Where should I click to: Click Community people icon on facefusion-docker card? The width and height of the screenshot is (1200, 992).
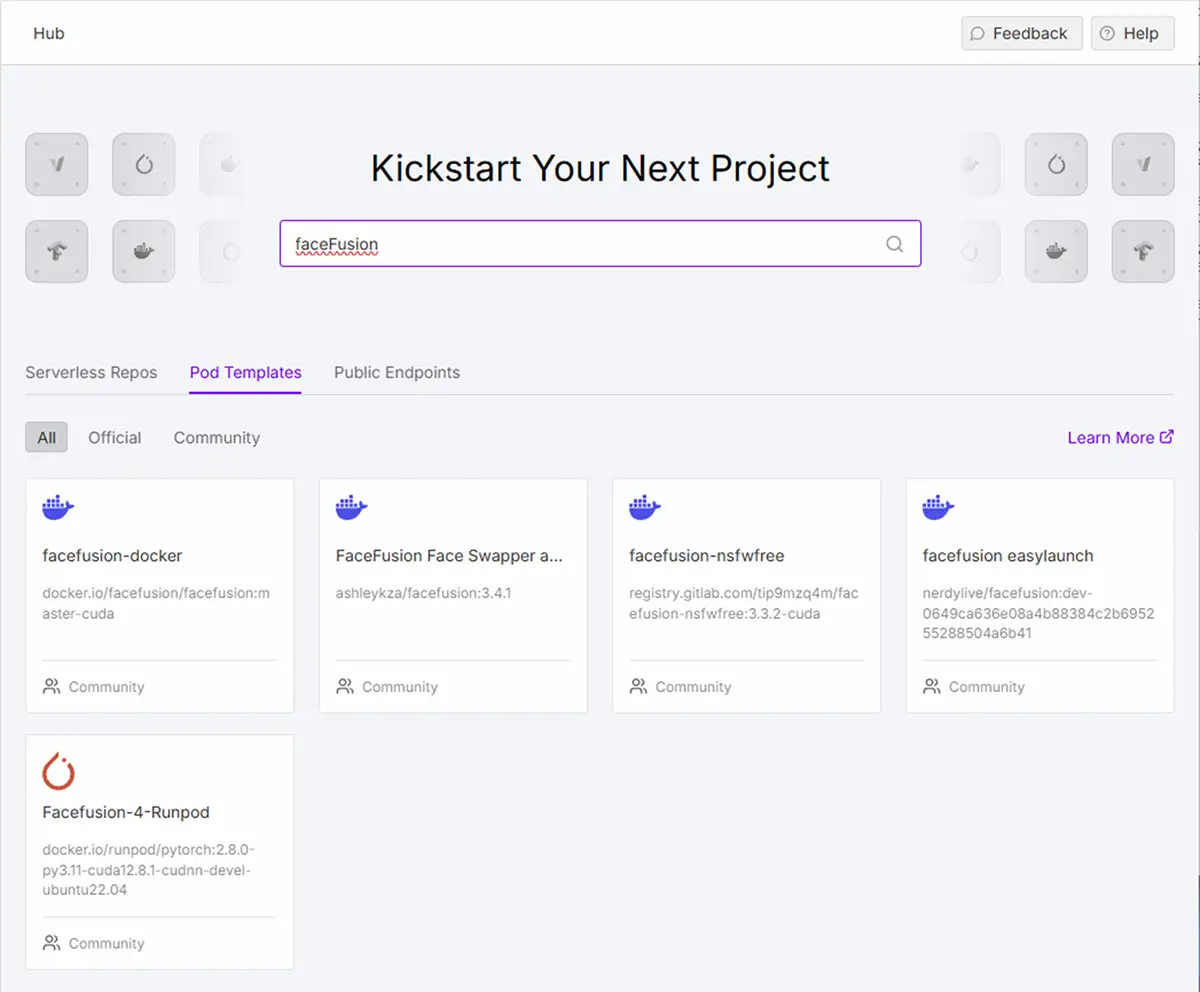click(x=51, y=687)
